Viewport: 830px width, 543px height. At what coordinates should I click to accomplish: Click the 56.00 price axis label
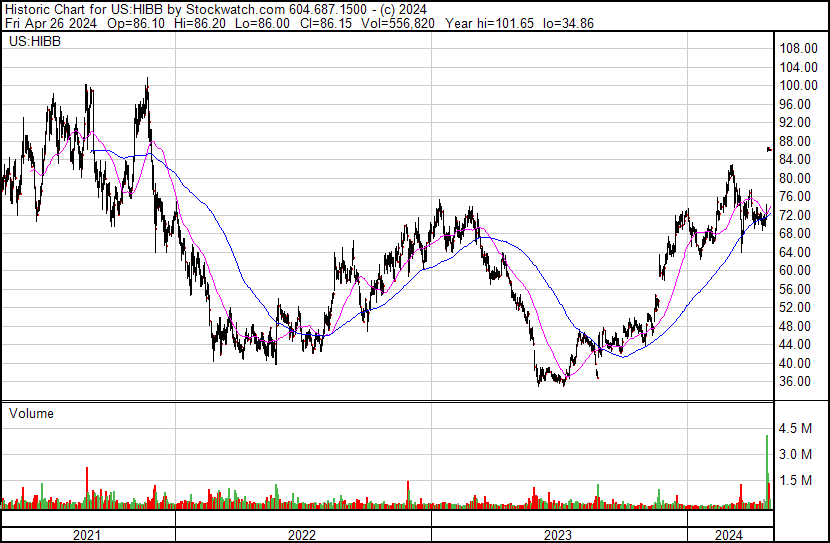(x=795, y=289)
